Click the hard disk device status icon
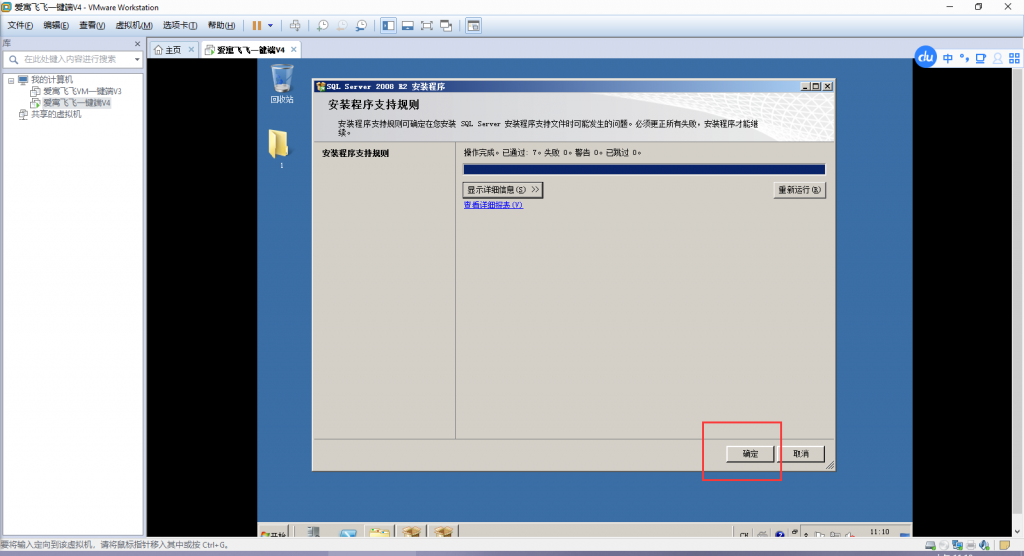 click(x=930, y=545)
